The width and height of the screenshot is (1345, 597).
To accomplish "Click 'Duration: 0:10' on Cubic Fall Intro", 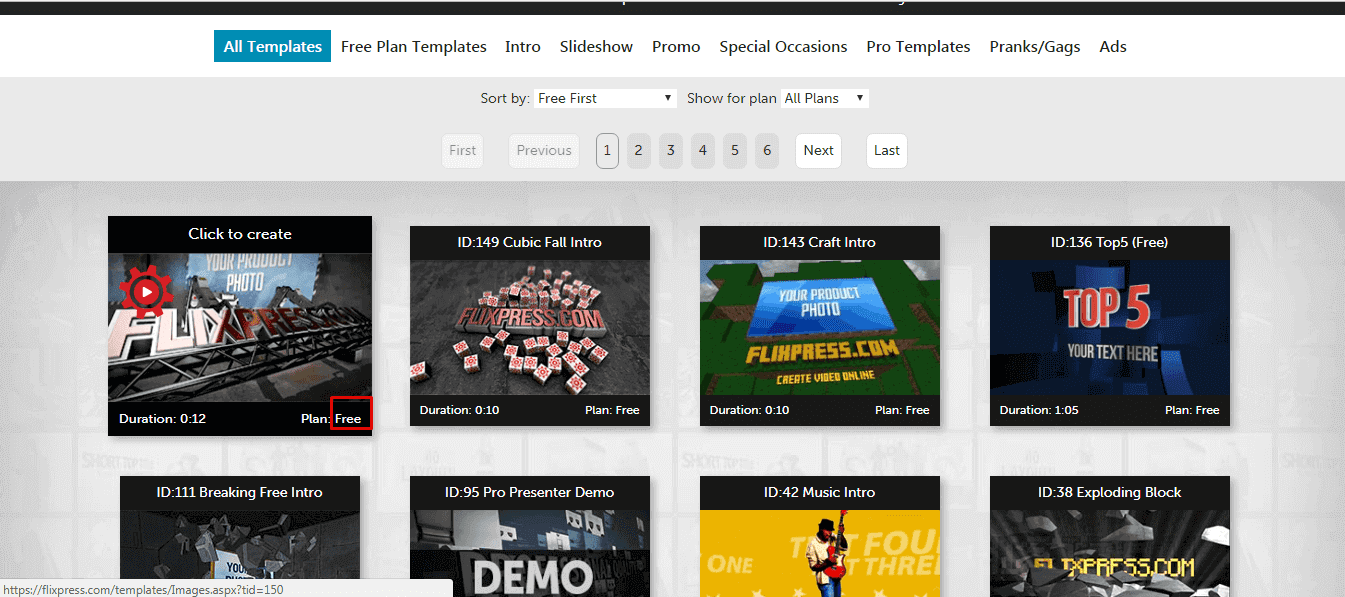I will (x=459, y=410).
